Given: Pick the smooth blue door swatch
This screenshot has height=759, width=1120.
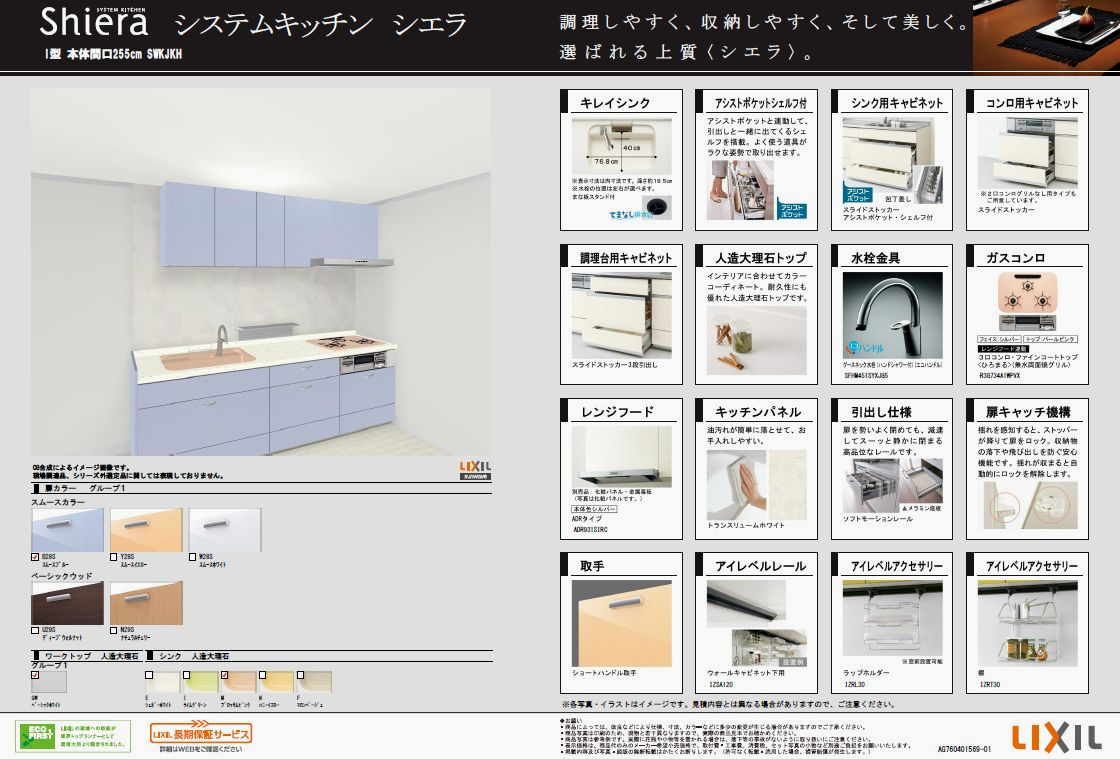Looking at the screenshot, I should coord(67,530).
